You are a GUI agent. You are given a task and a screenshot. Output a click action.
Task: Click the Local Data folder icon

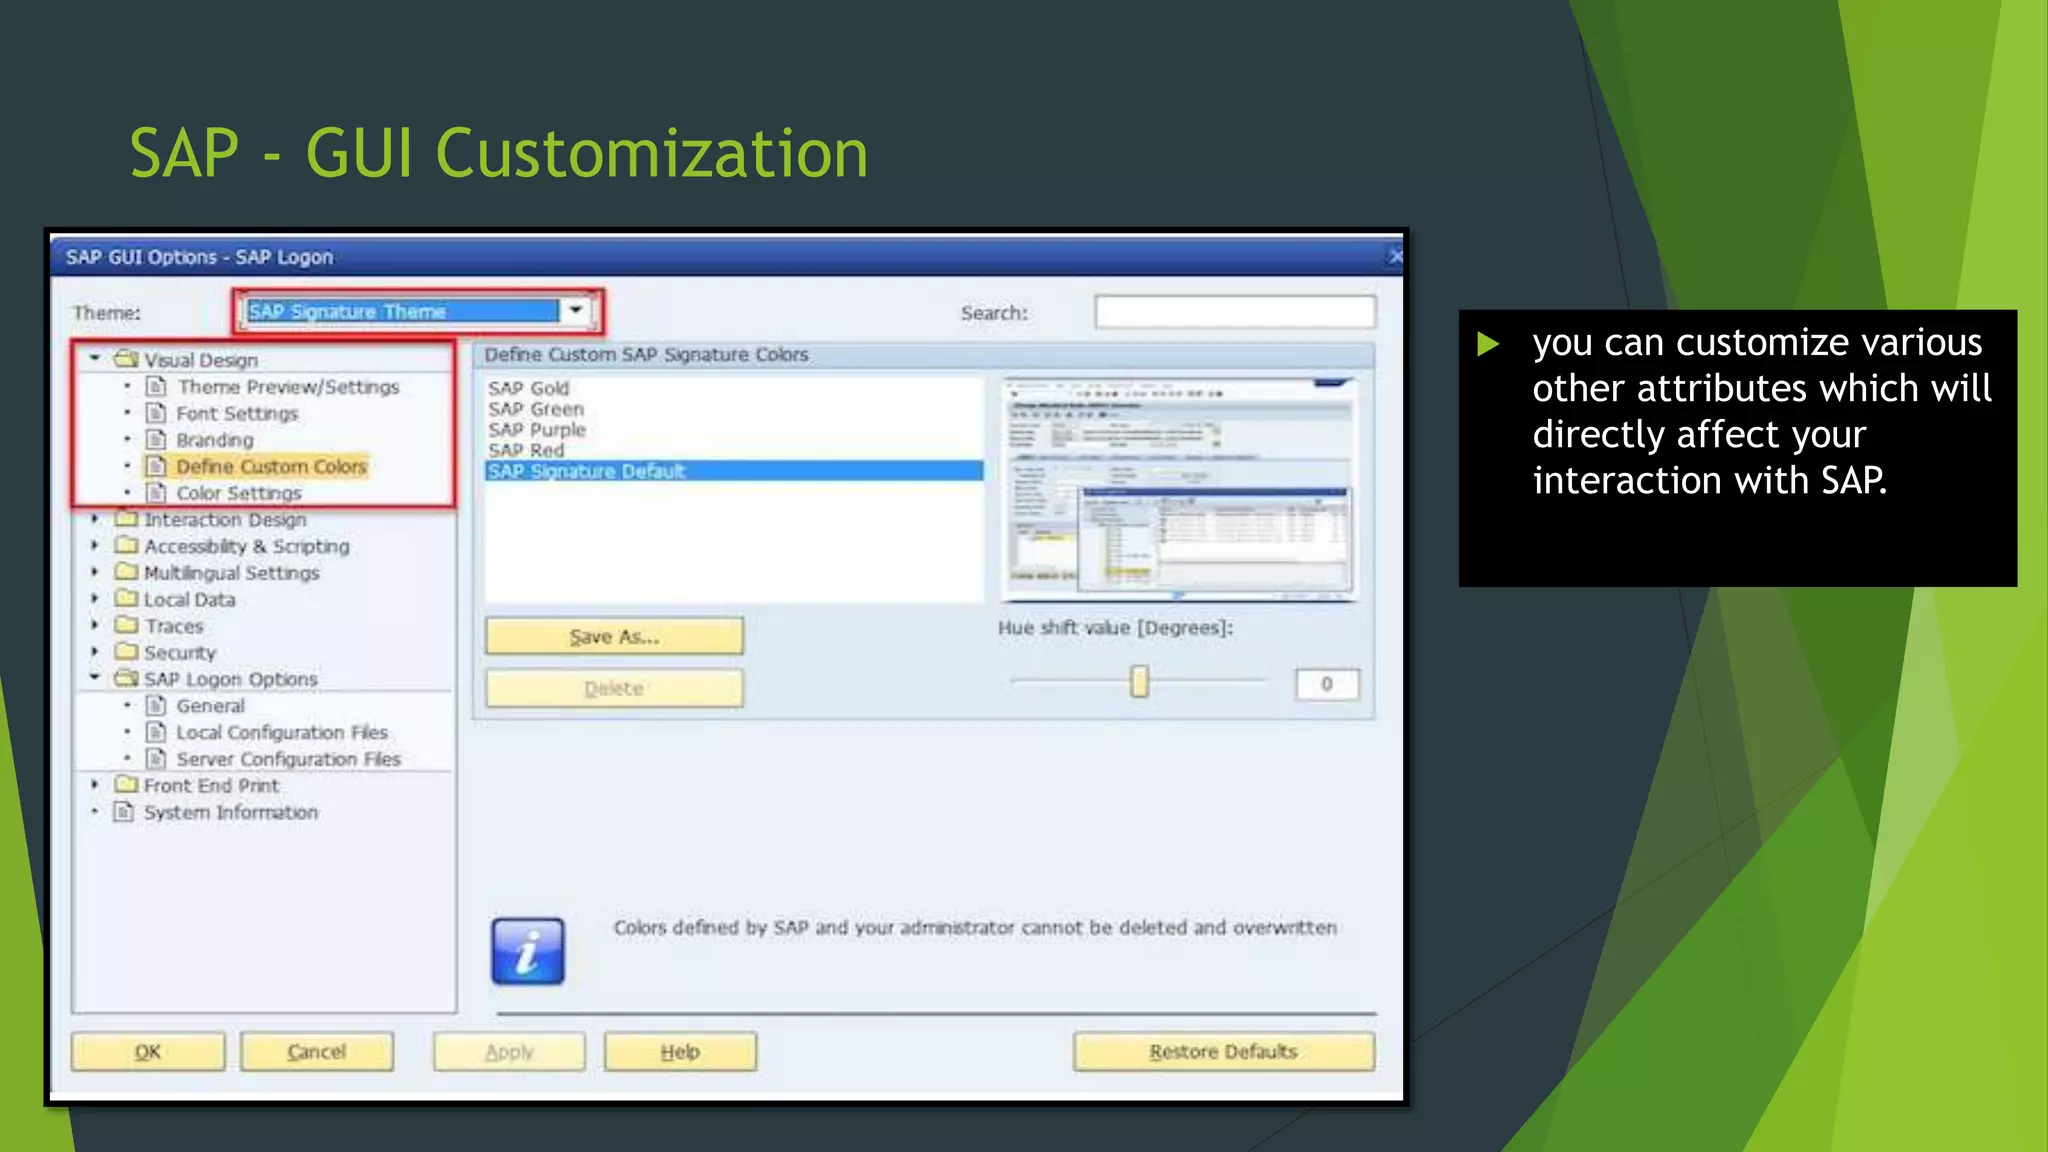tap(126, 598)
